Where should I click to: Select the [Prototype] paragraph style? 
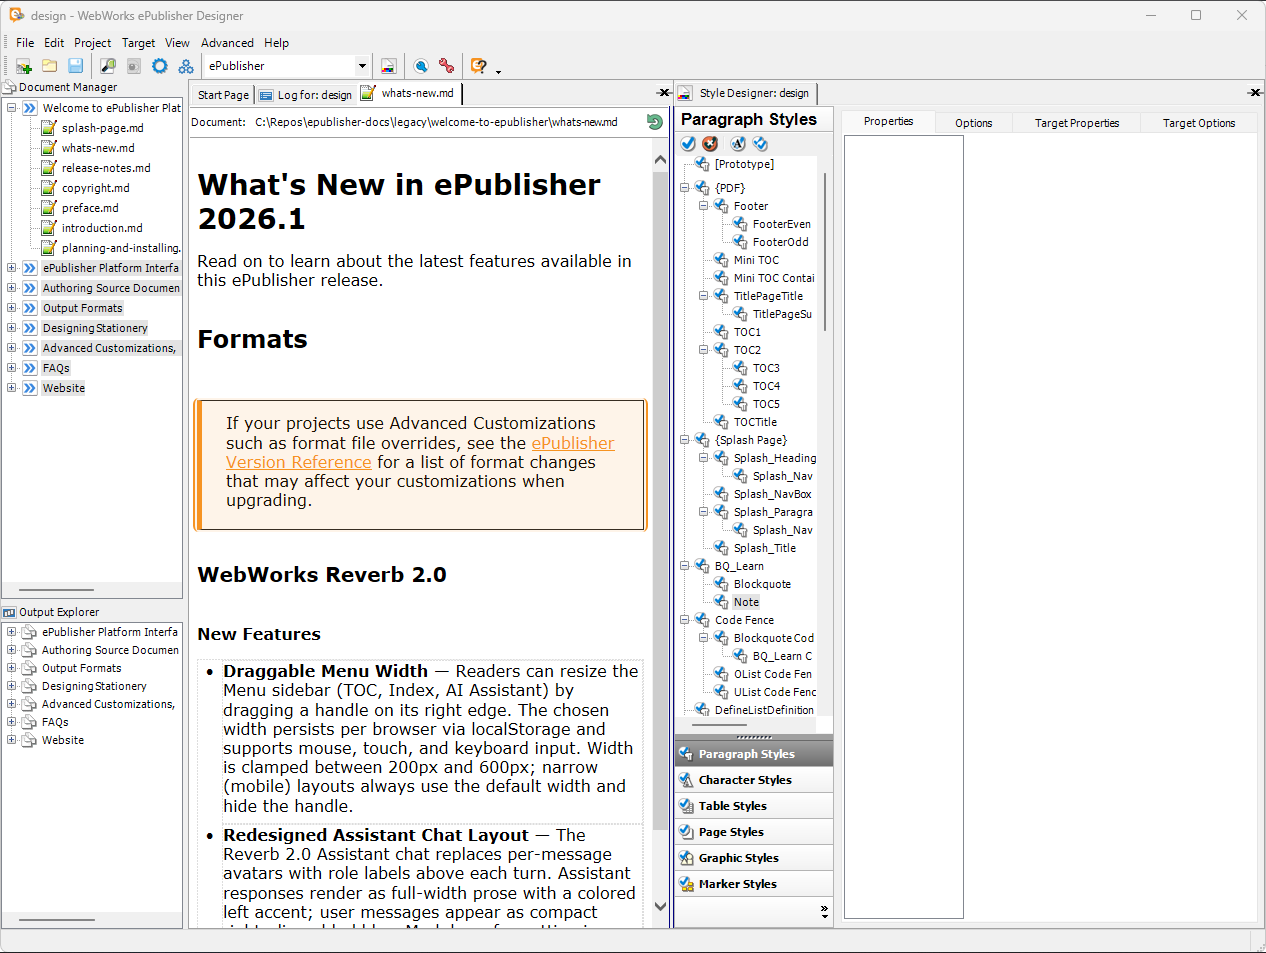pyautogui.click(x=744, y=164)
